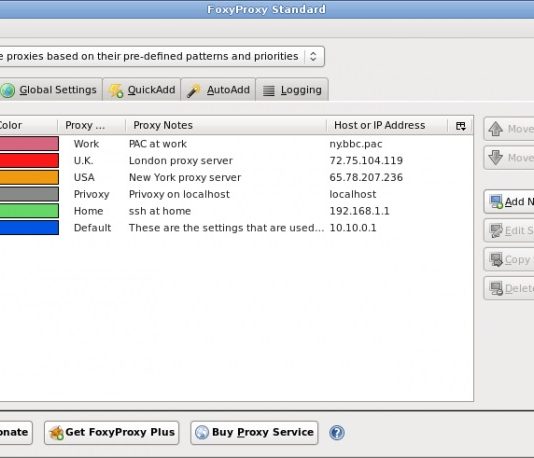Select the Home proxy name
Image resolution: width=534 pixels, height=458 pixels.
tap(88, 211)
